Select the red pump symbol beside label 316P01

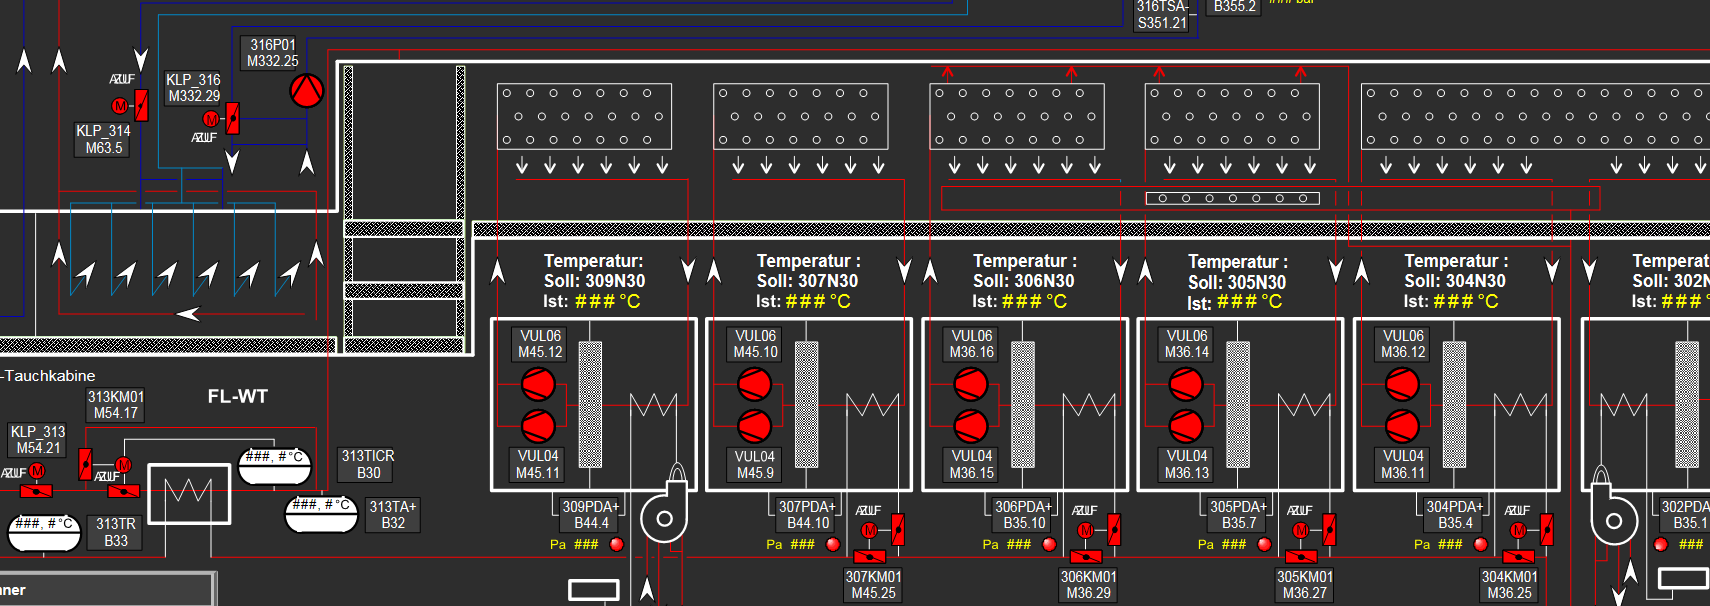click(x=307, y=91)
